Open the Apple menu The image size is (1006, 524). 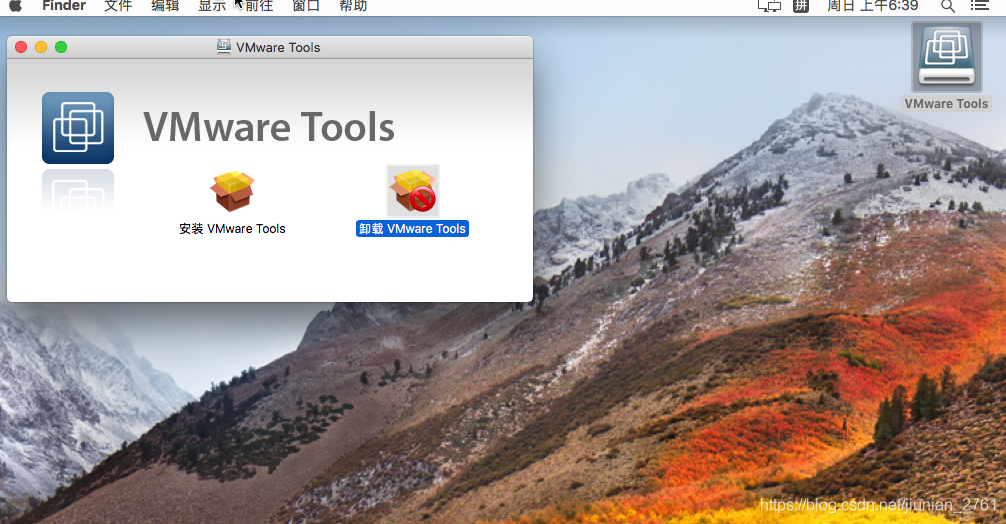click(x=15, y=6)
